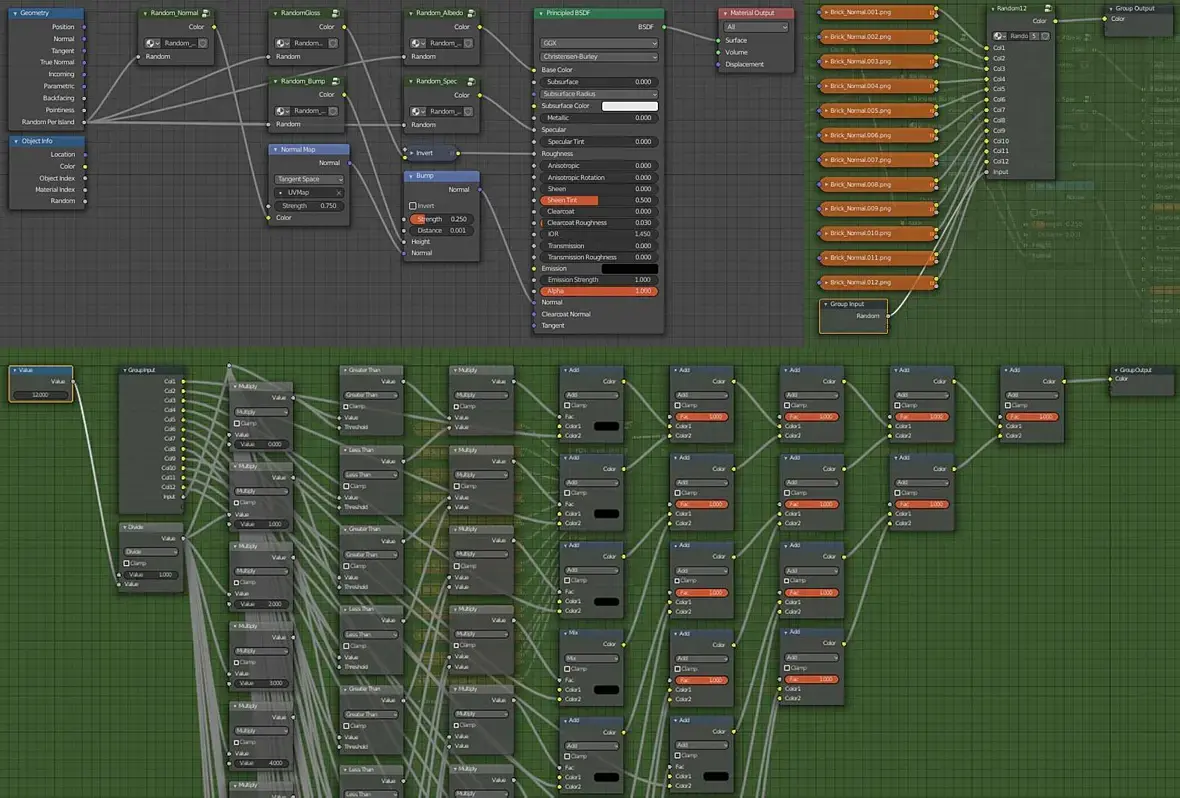This screenshot has height=798, width=1180.
Task: Click the node group icon on Random_Normal header
Action: click(x=205, y=13)
